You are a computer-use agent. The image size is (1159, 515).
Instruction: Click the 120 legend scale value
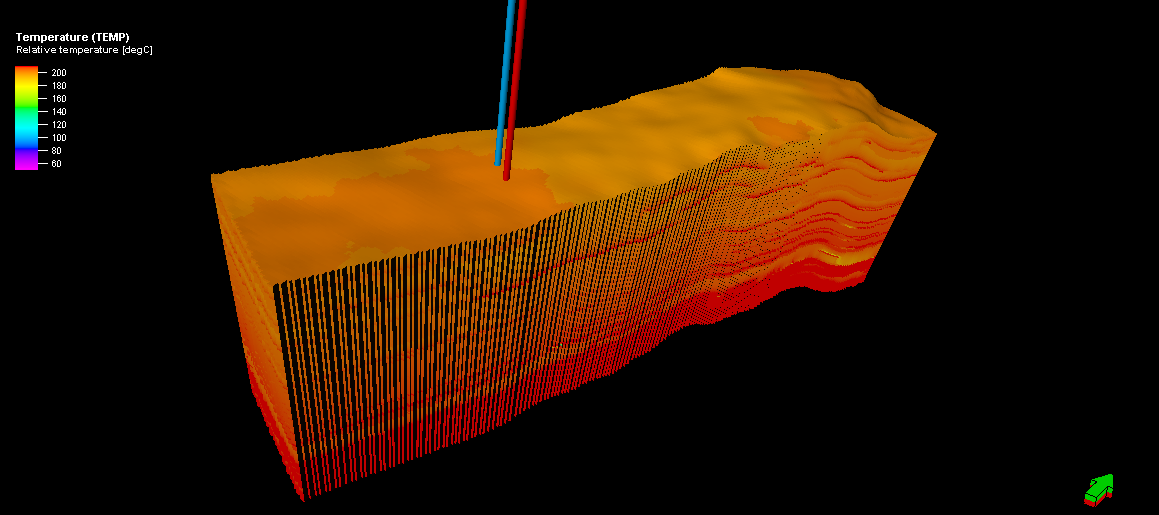pyautogui.click(x=58, y=125)
